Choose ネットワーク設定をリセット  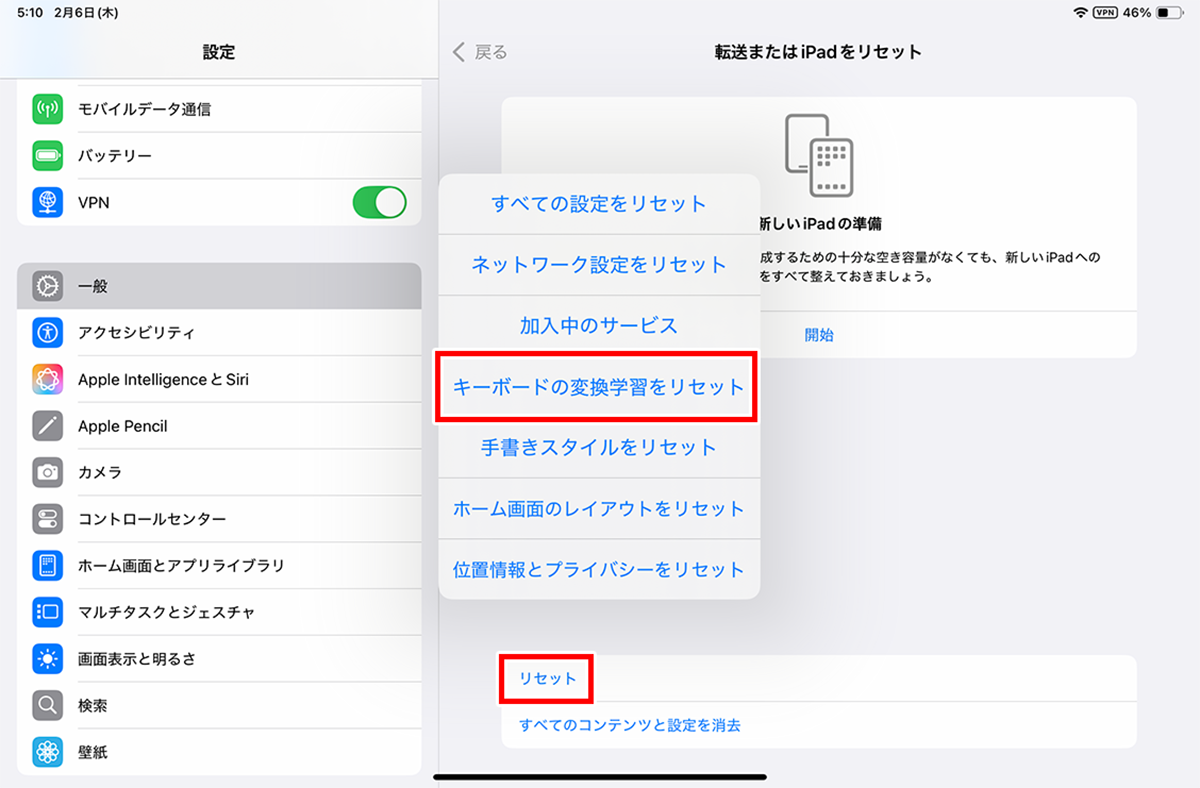coord(599,265)
